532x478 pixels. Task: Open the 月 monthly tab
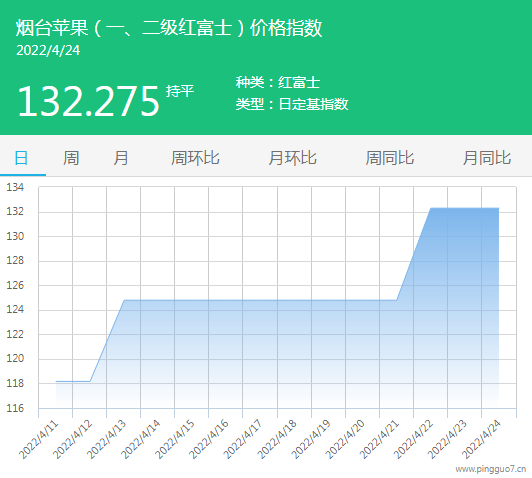121,158
